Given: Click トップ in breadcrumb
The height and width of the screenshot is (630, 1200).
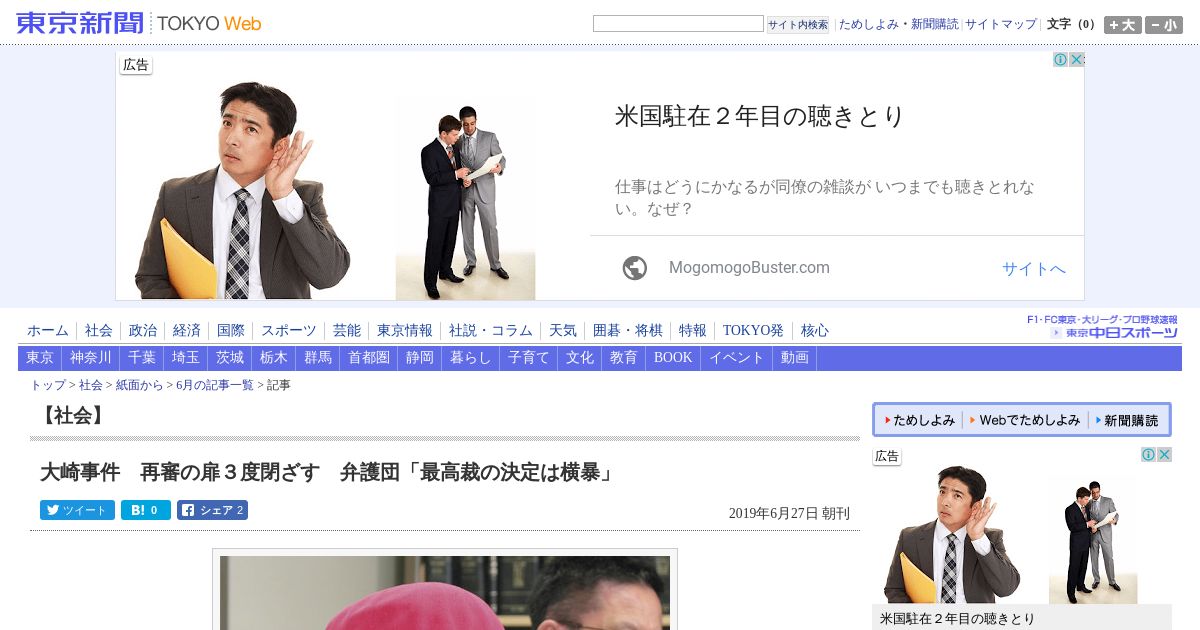Looking at the screenshot, I should tap(48, 385).
